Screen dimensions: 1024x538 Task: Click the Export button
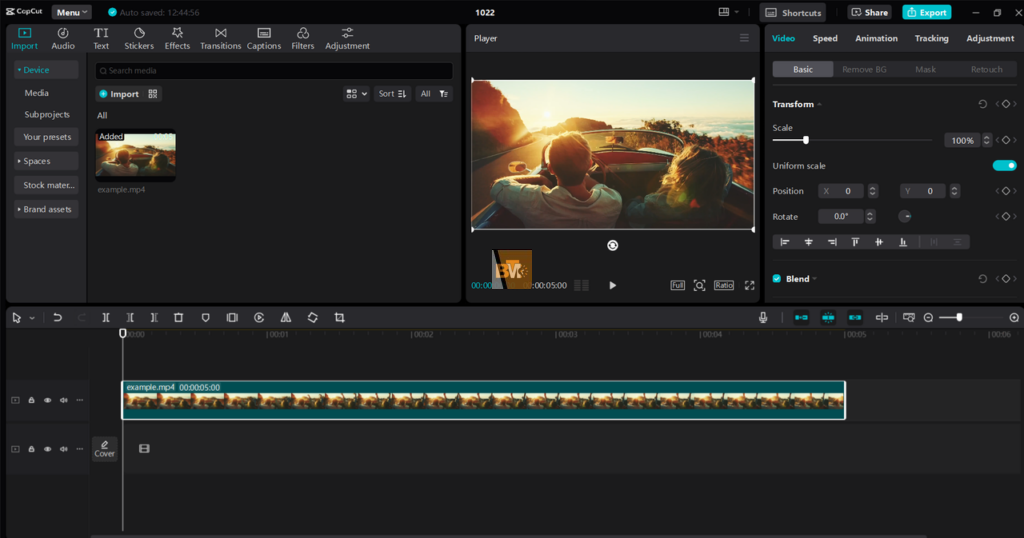pyautogui.click(x=926, y=12)
